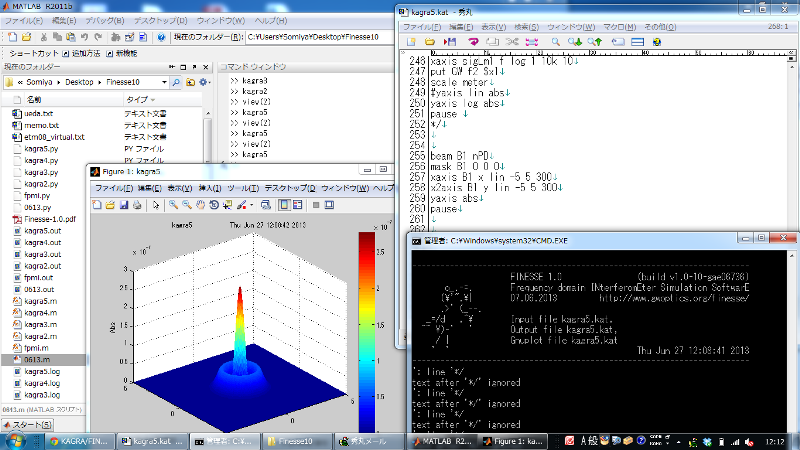Viewport: 800px width, 450px height.
Task: Close current folder panel X
Action: pos(206,67)
